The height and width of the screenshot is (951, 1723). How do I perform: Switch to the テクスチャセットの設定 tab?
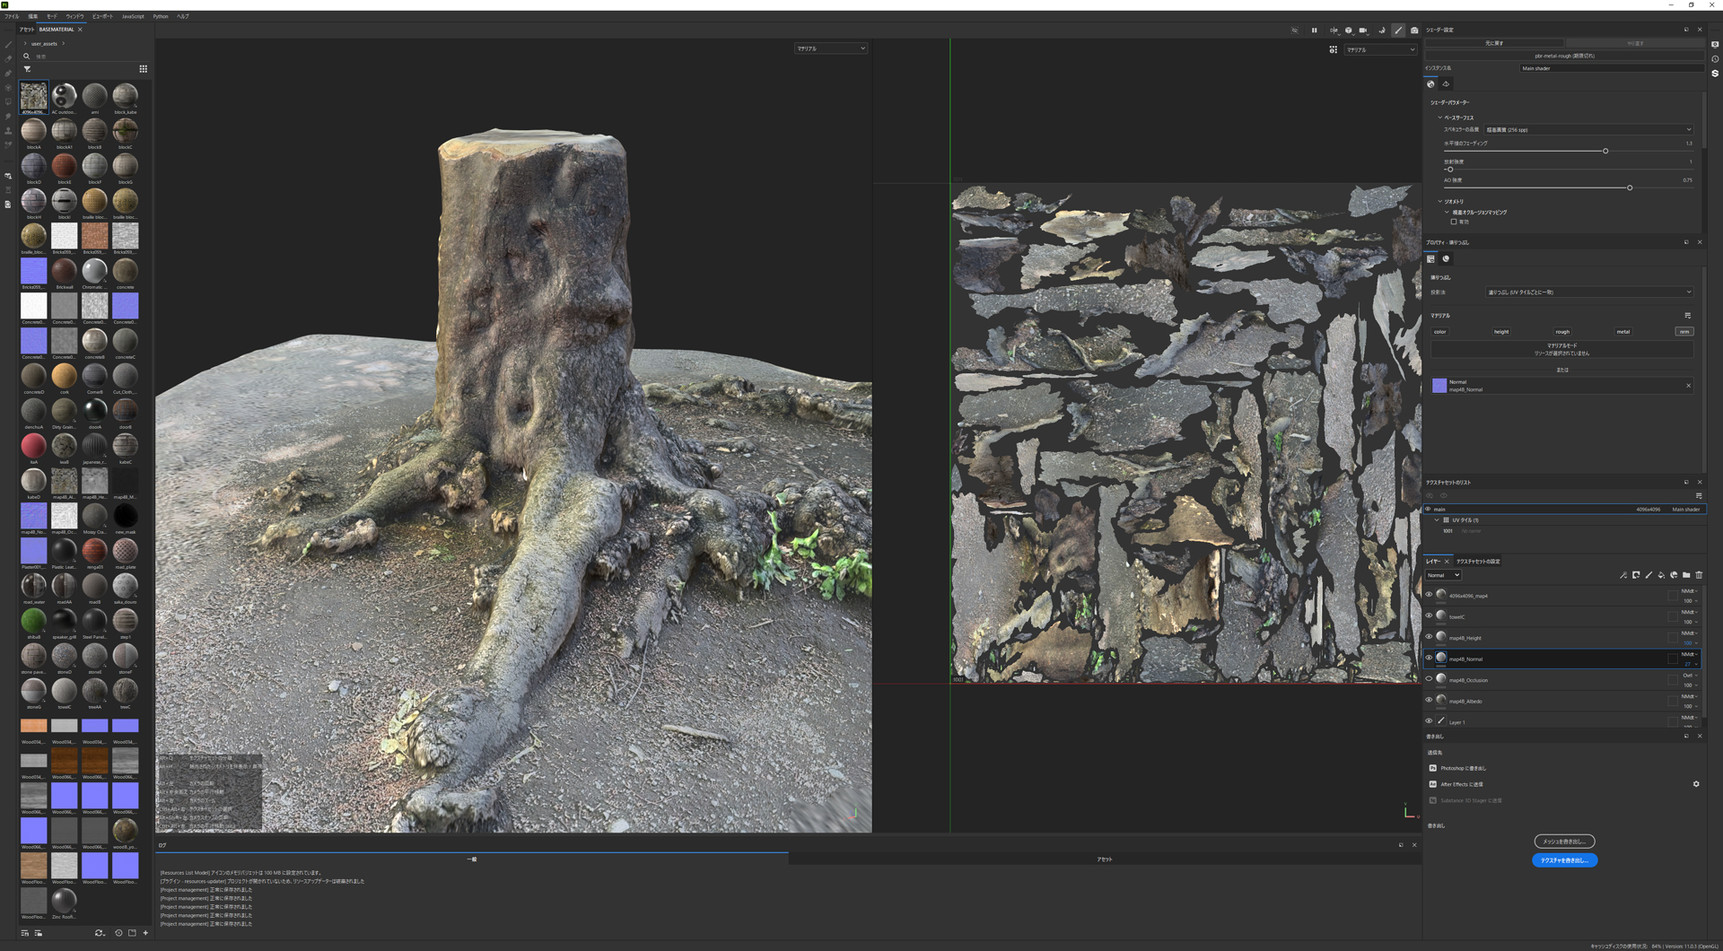1478,561
